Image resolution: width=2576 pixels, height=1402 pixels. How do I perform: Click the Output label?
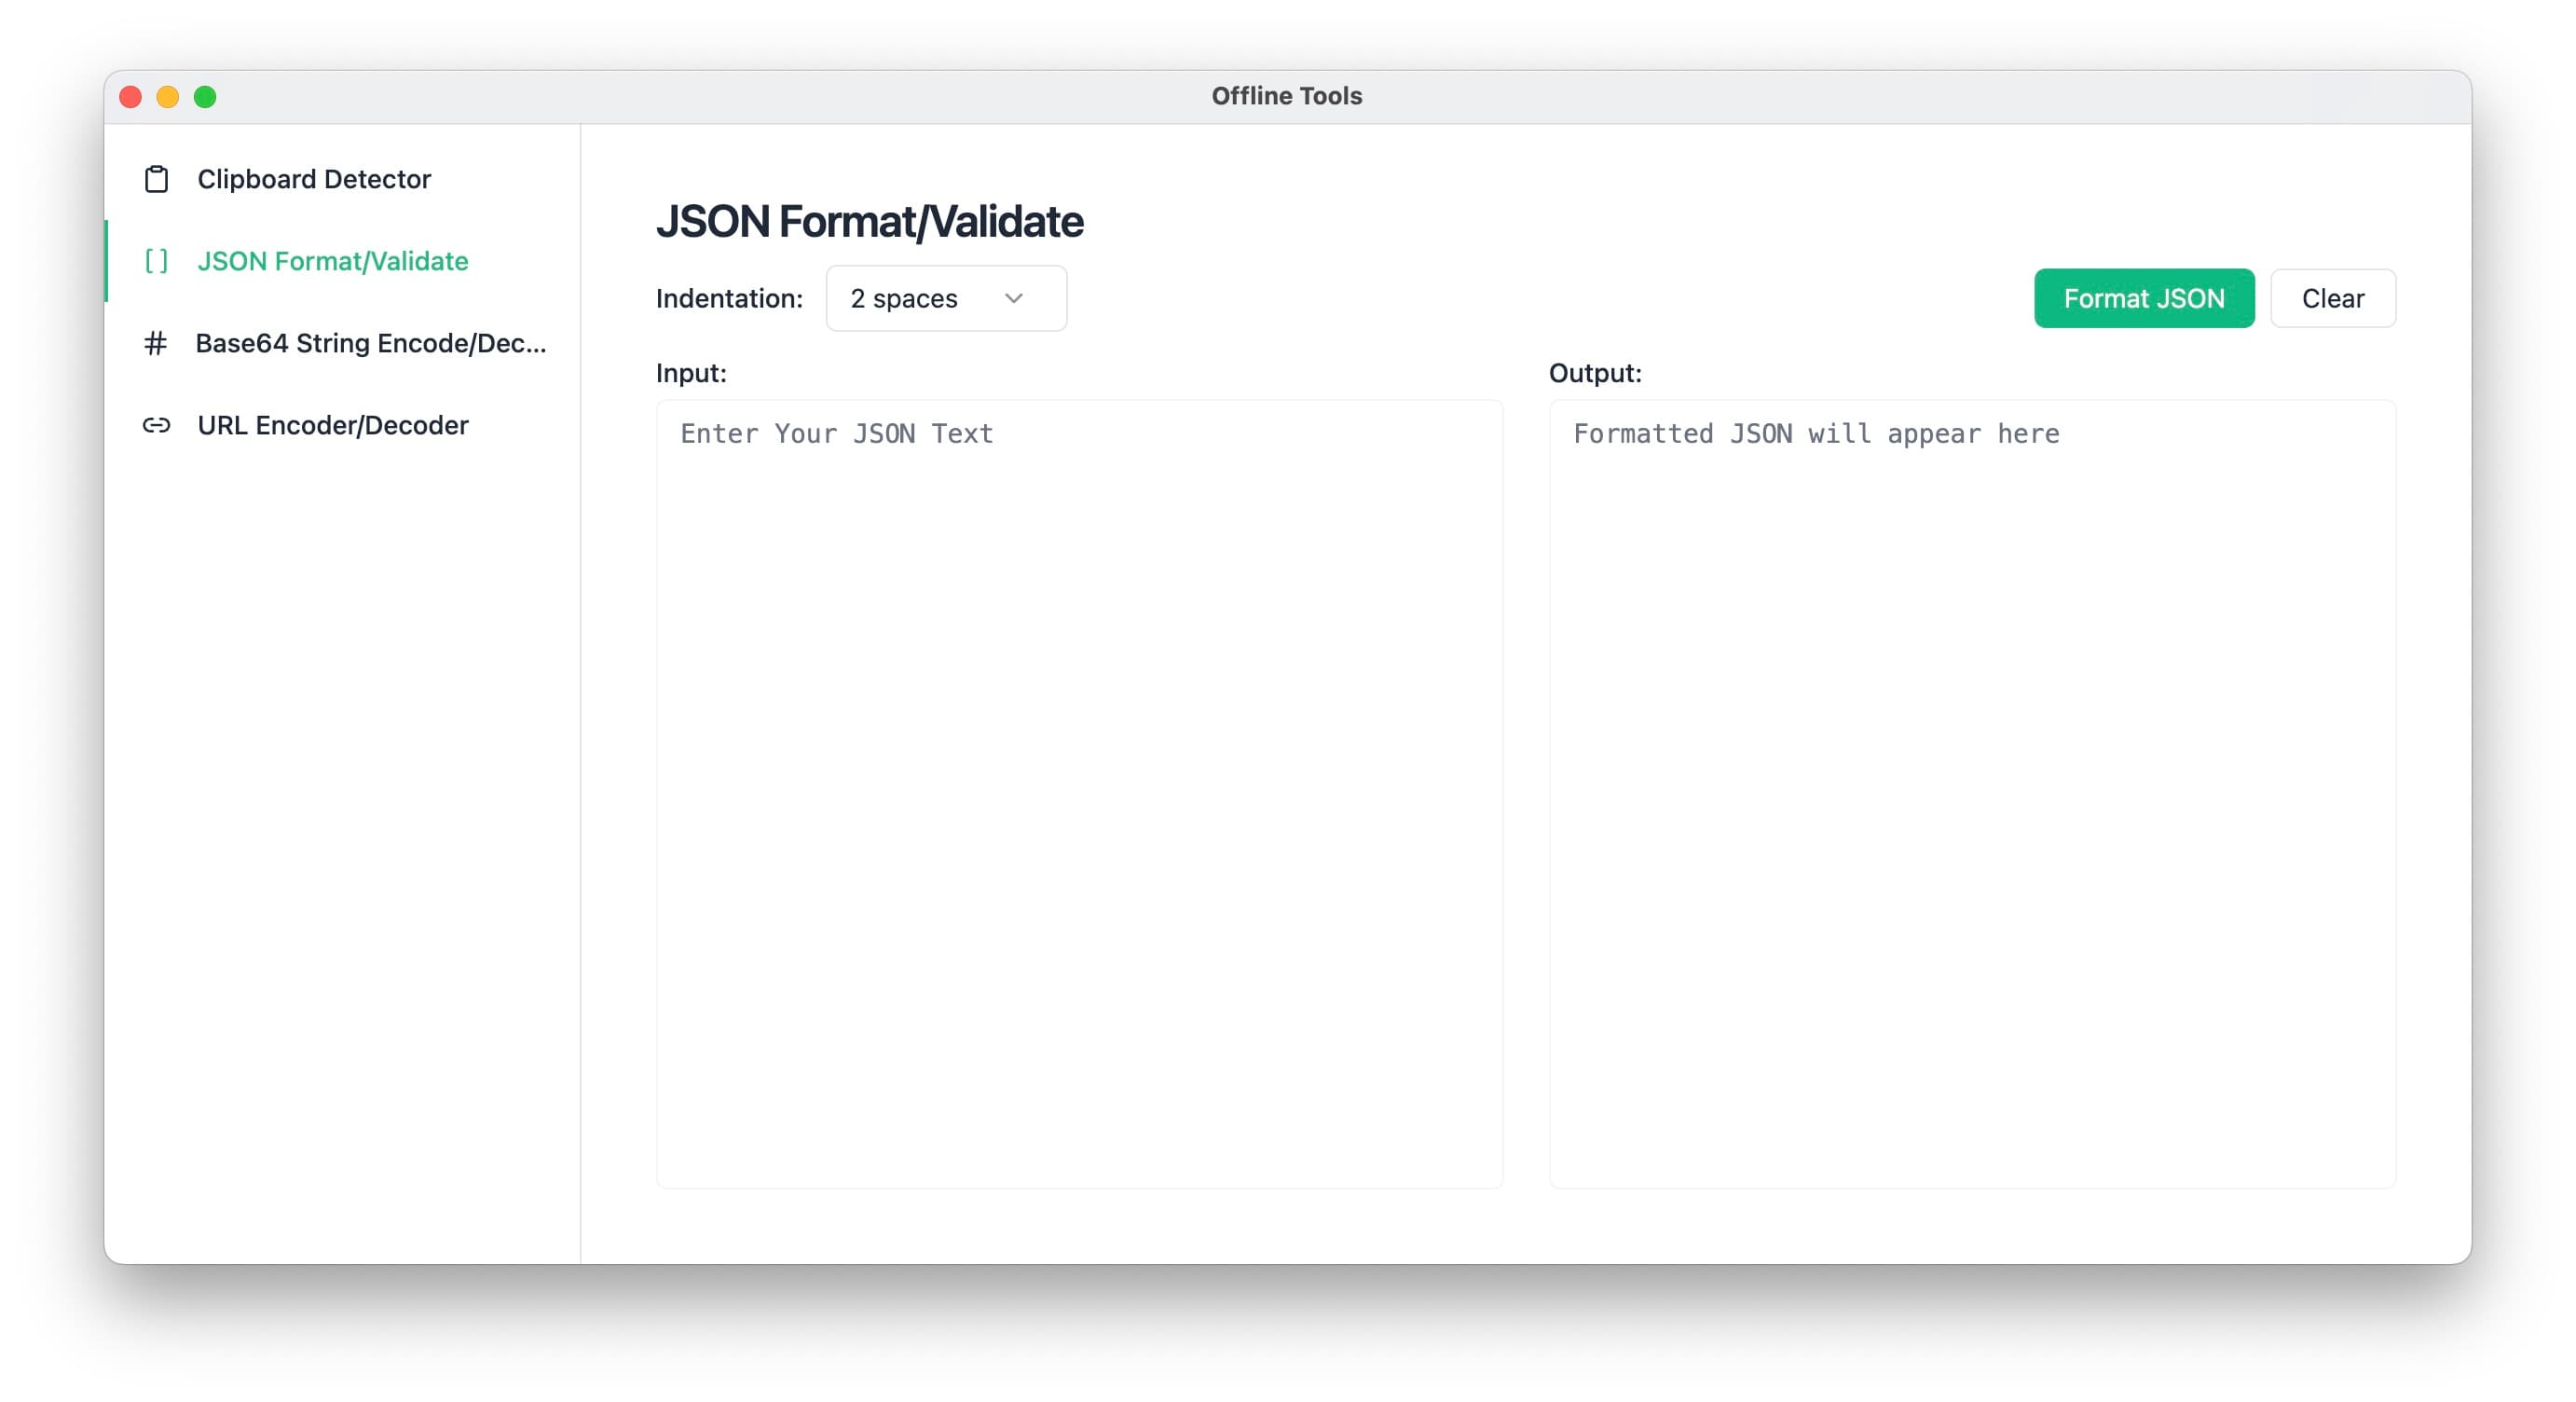[1595, 373]
